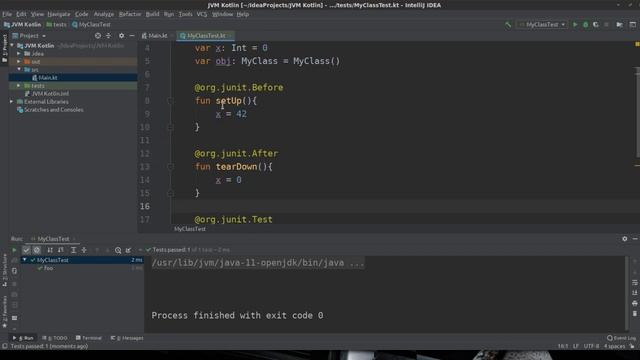Click LF line separator in status bar
The width and height of the screenshot is (640, 360).
[576, 346]
